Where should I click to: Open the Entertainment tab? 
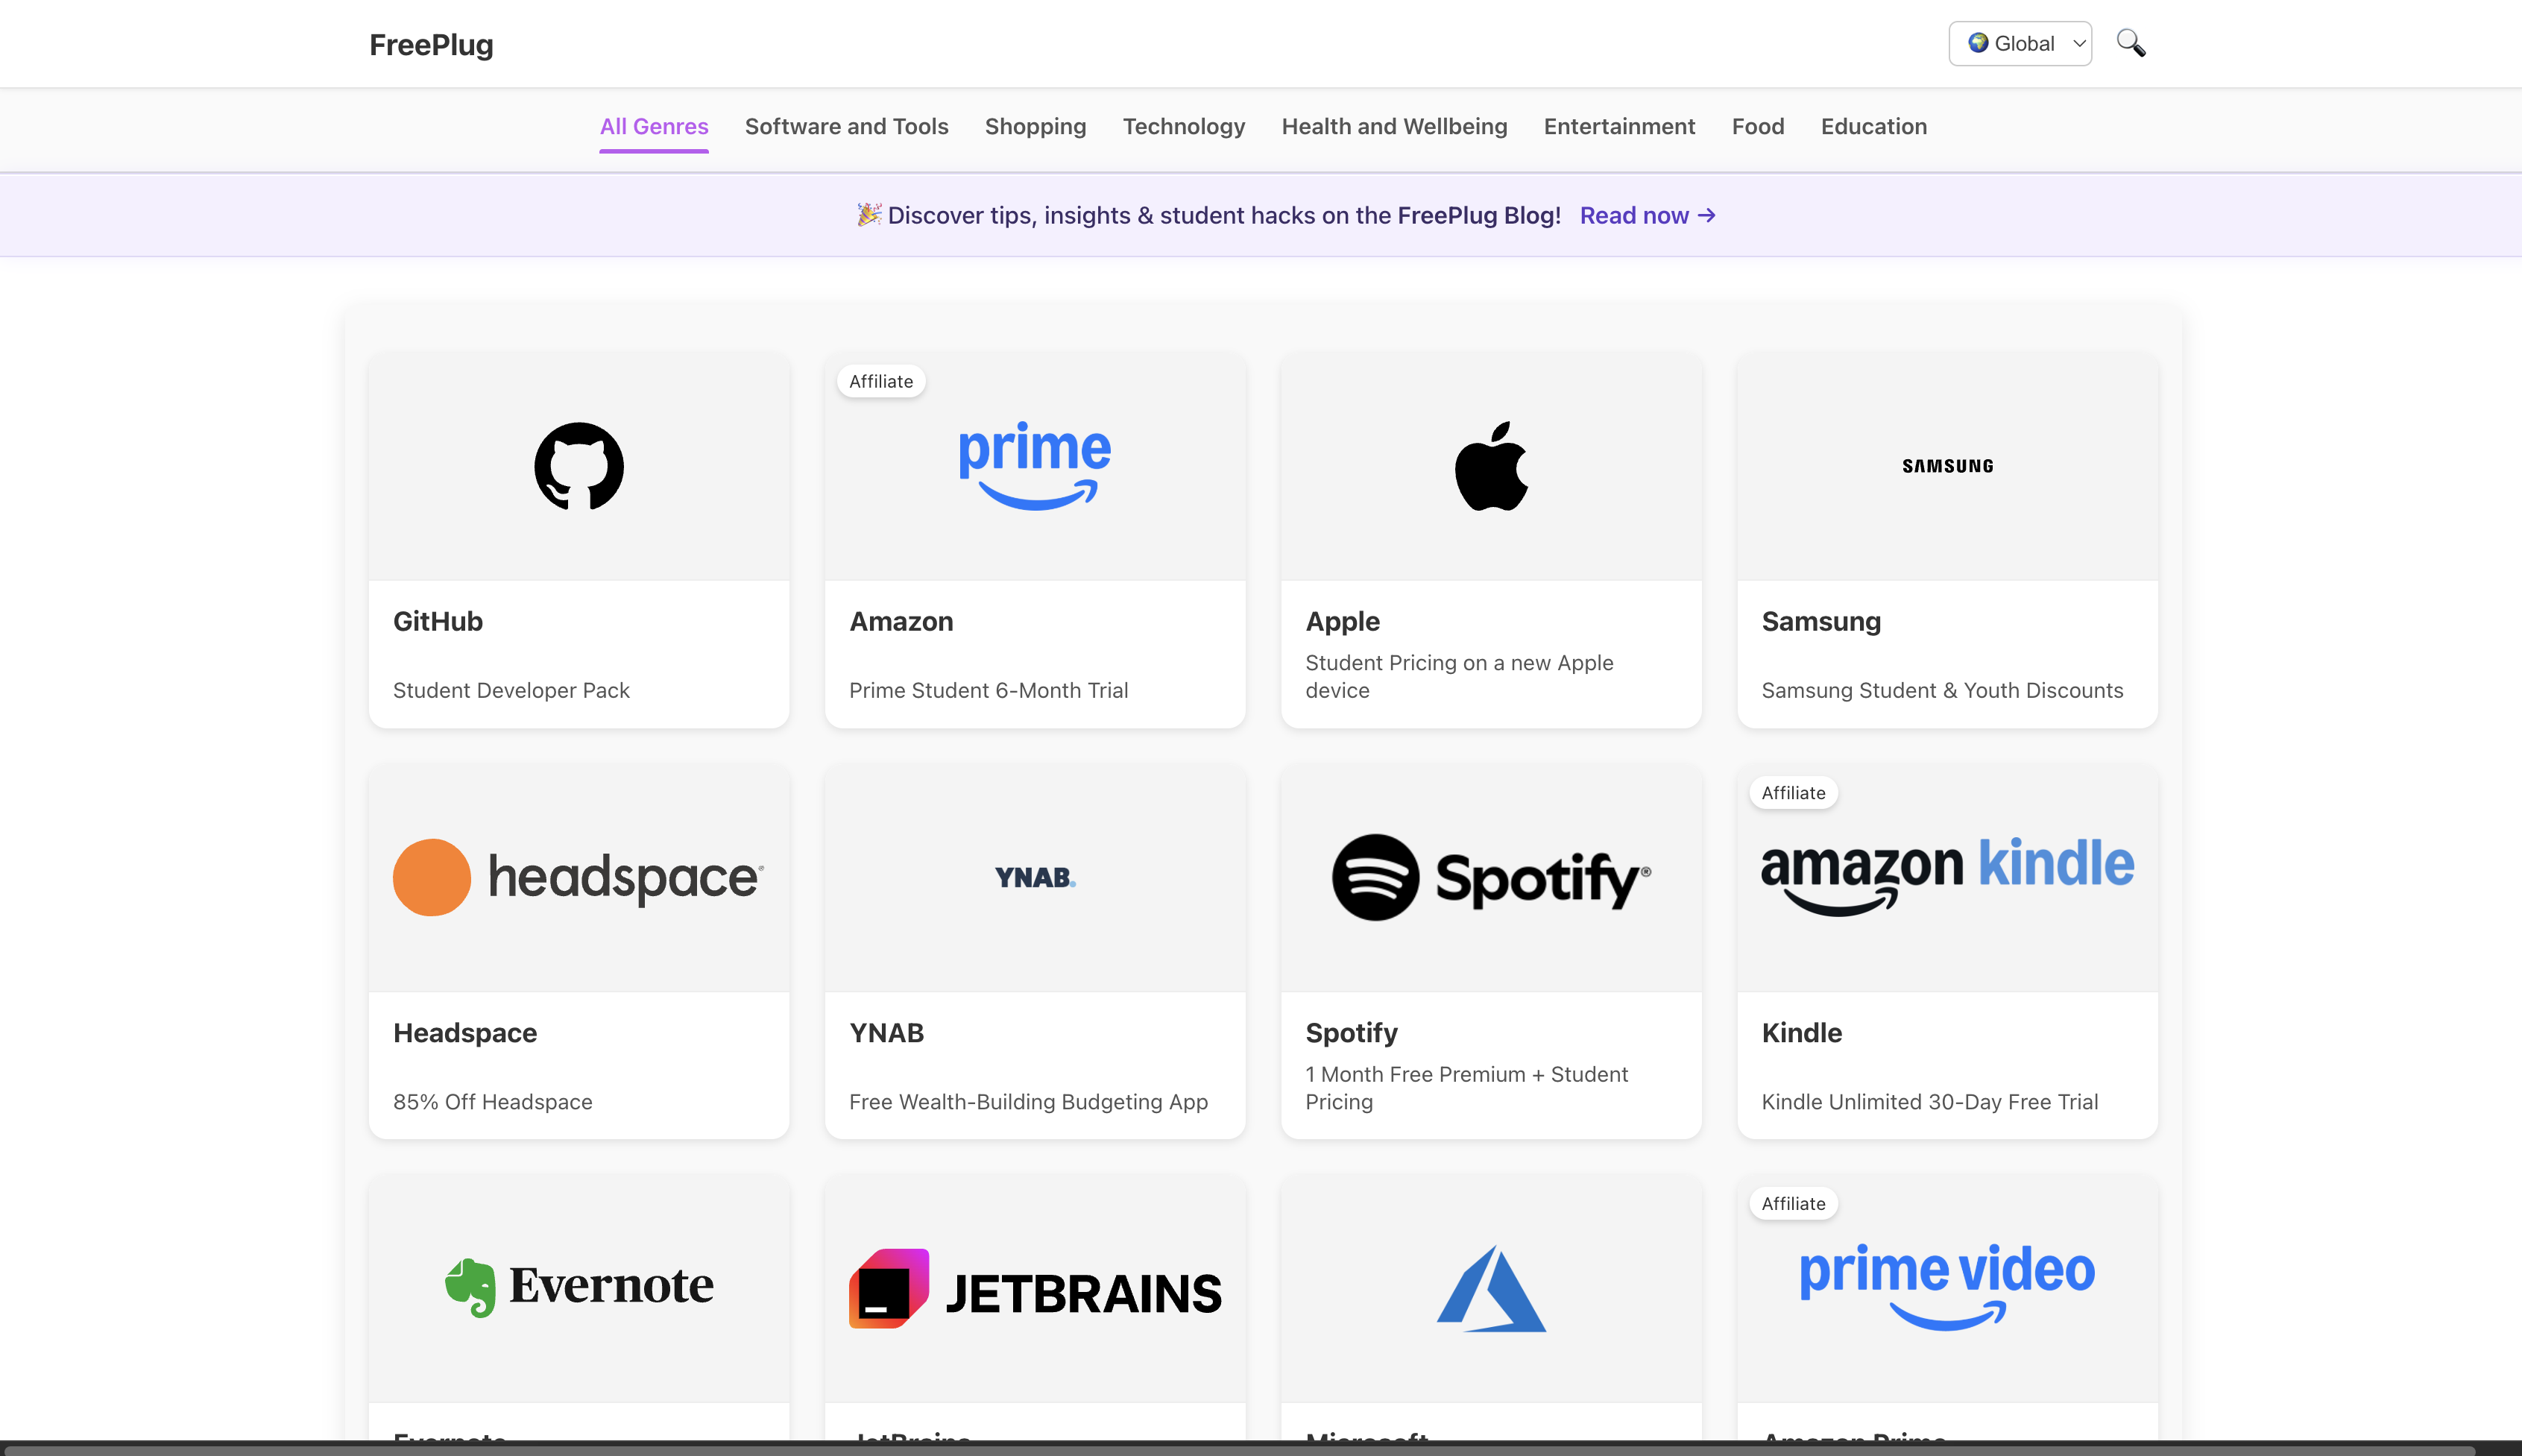point(1619,126)
